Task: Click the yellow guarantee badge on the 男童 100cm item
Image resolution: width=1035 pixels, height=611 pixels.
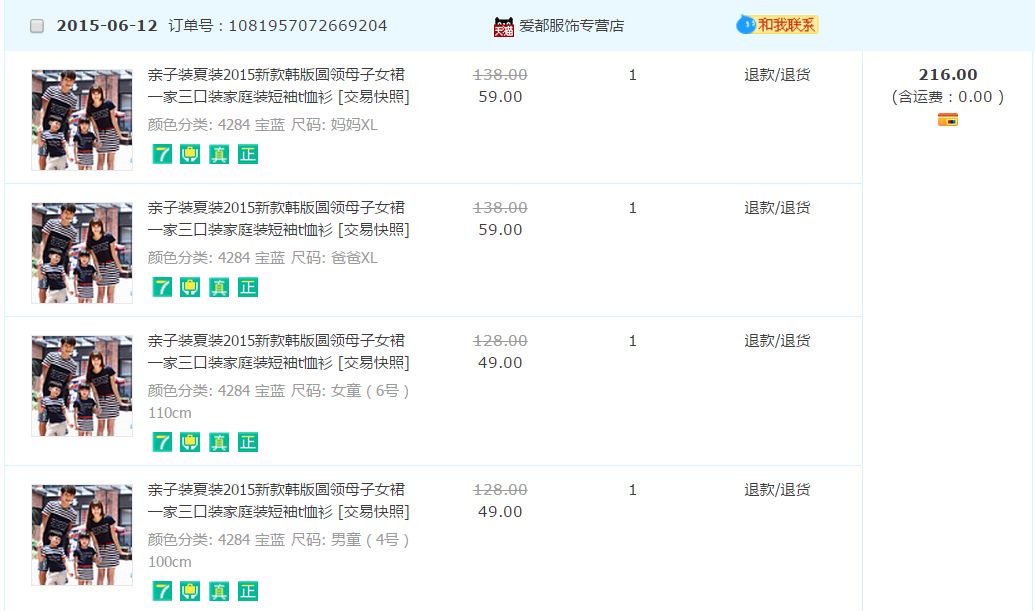Action: (x=190, y=591)
